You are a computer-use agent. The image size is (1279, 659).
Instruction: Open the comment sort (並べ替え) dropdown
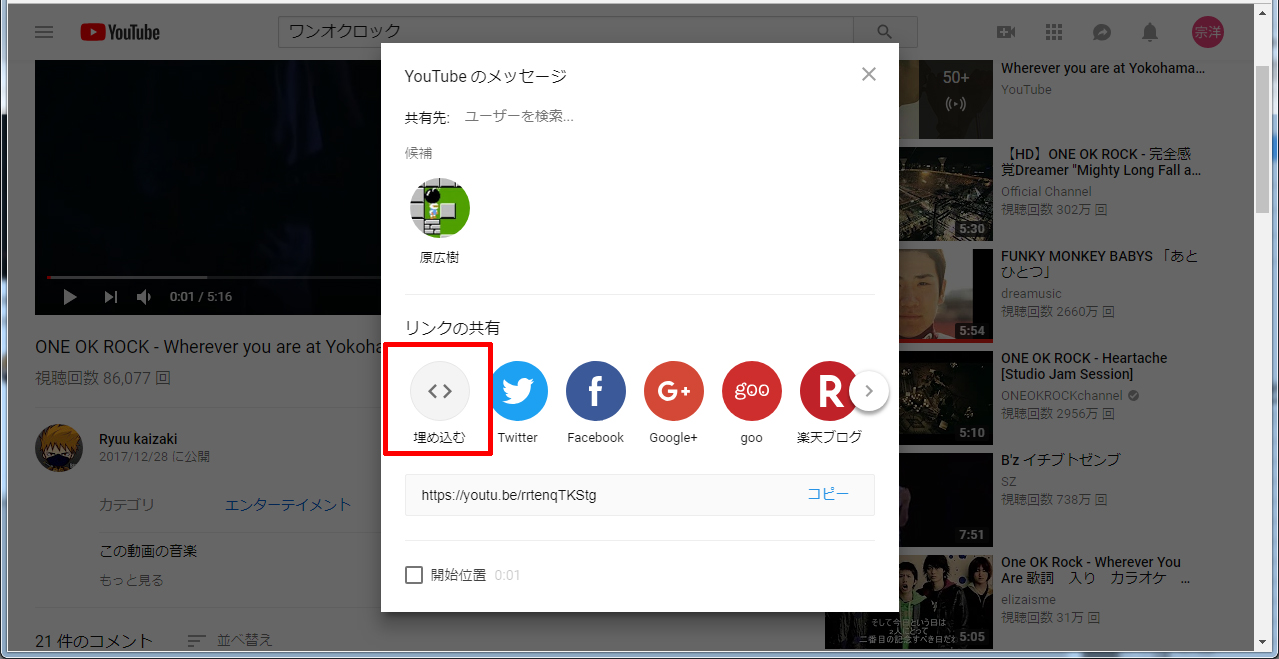tap(231, 640)
